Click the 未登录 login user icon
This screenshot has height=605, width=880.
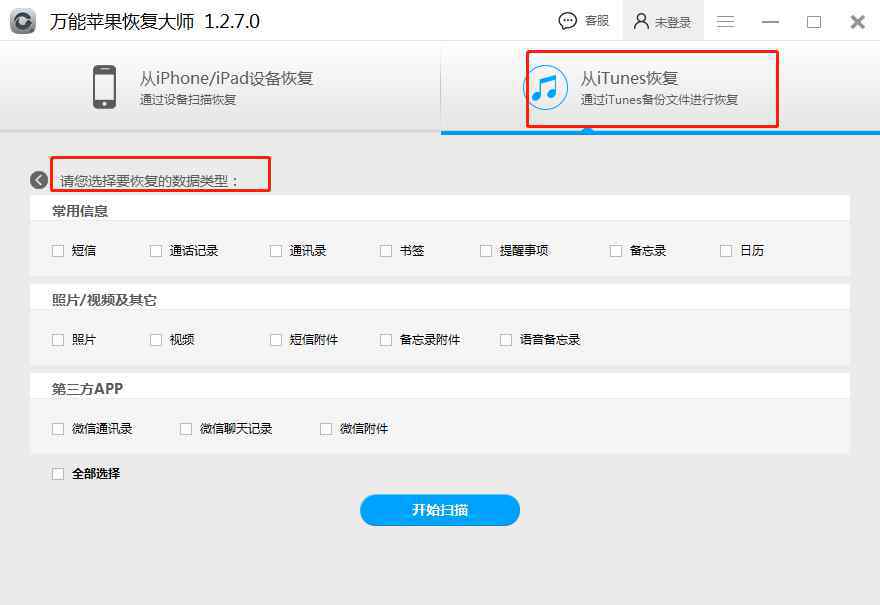(x=641, y=21)
